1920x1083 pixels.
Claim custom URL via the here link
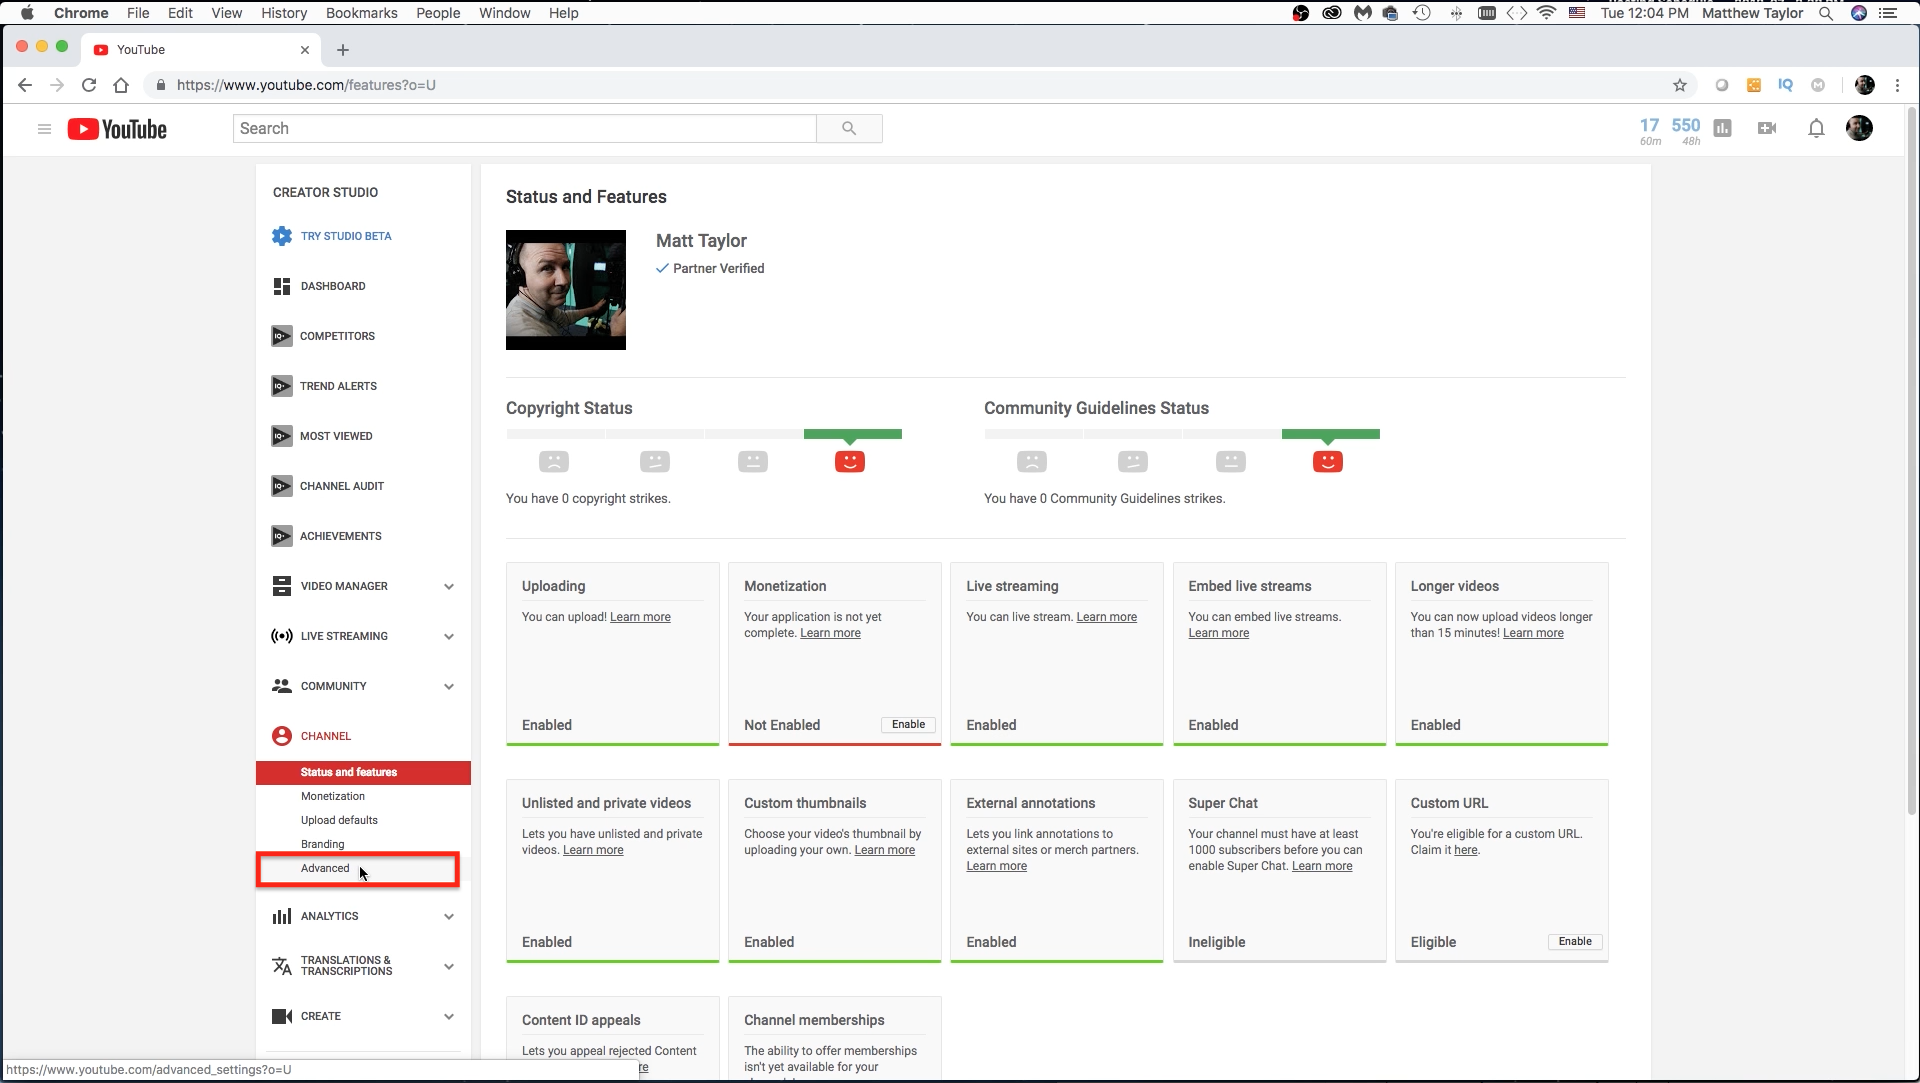[1465, 850]
